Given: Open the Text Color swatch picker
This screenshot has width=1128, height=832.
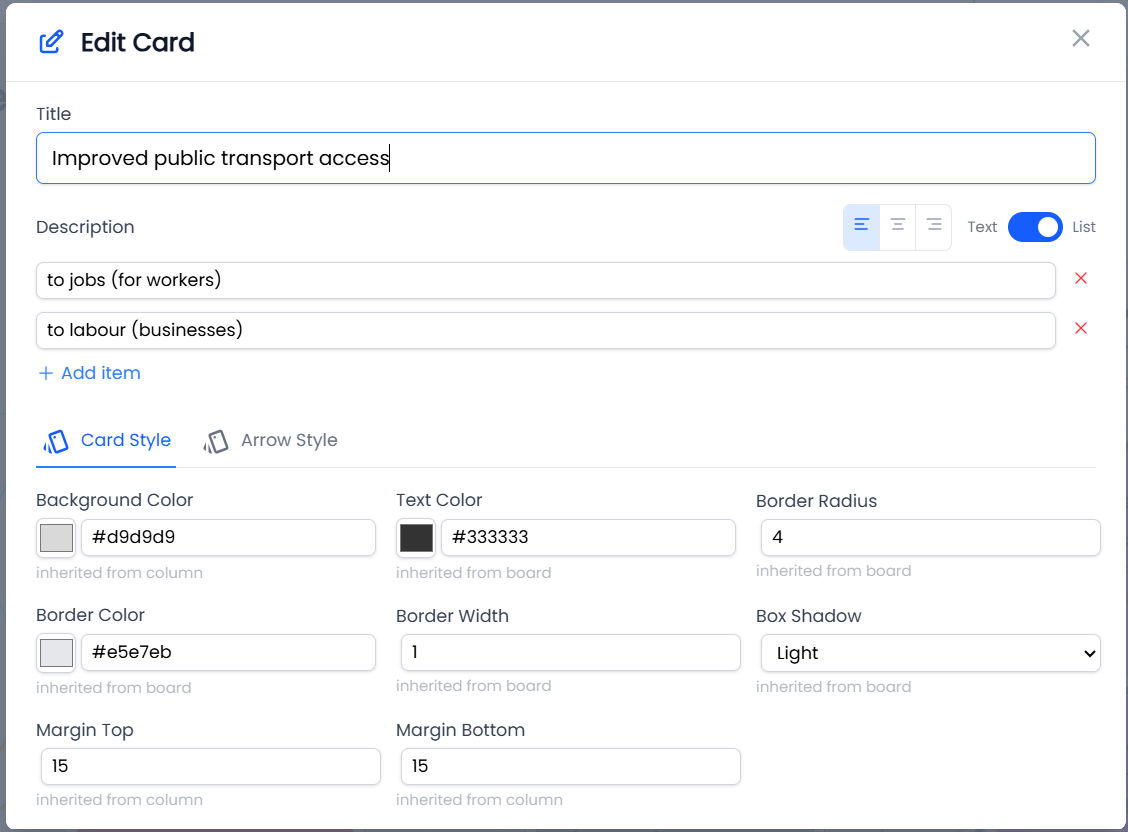Looking at the screenshot, I should pos(416,538).
